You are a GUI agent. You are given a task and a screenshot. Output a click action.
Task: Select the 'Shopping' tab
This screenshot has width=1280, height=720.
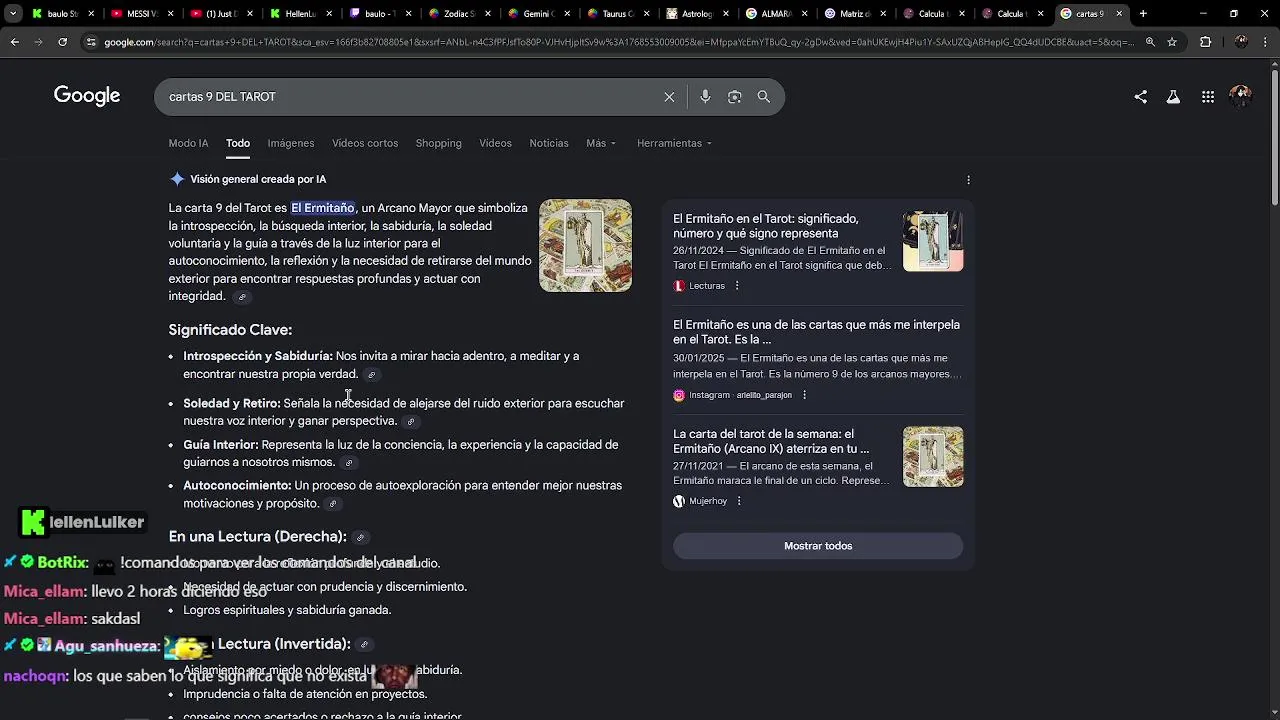tap(438, 143)
